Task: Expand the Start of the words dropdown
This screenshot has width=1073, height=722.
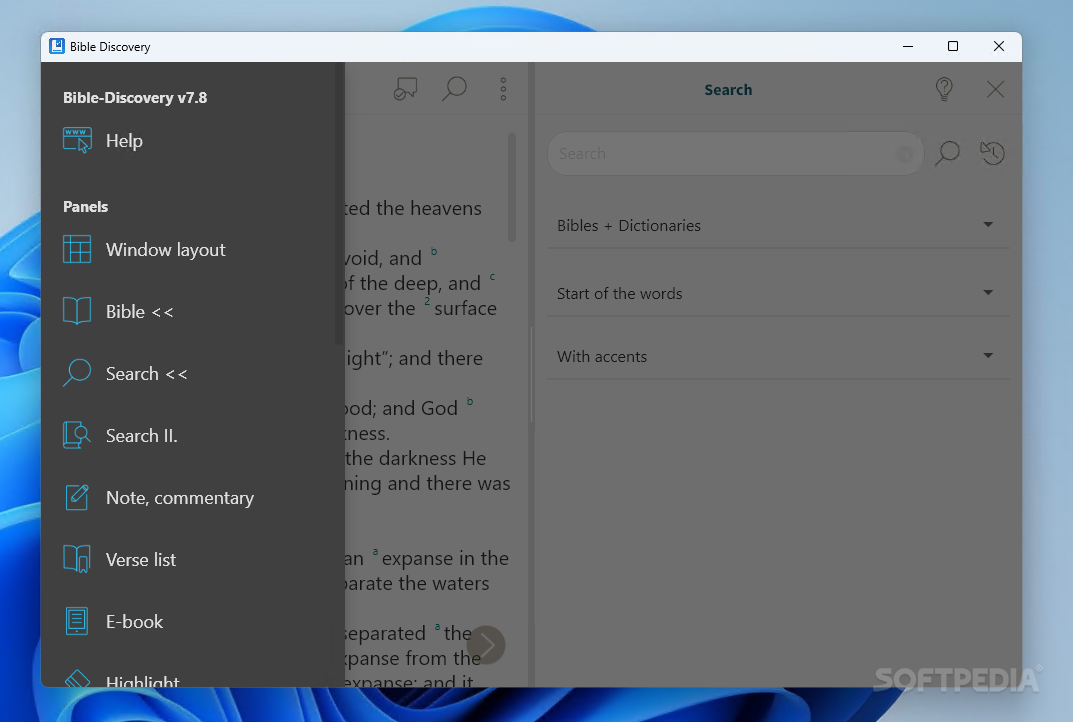Action: [x=778, y=294]
